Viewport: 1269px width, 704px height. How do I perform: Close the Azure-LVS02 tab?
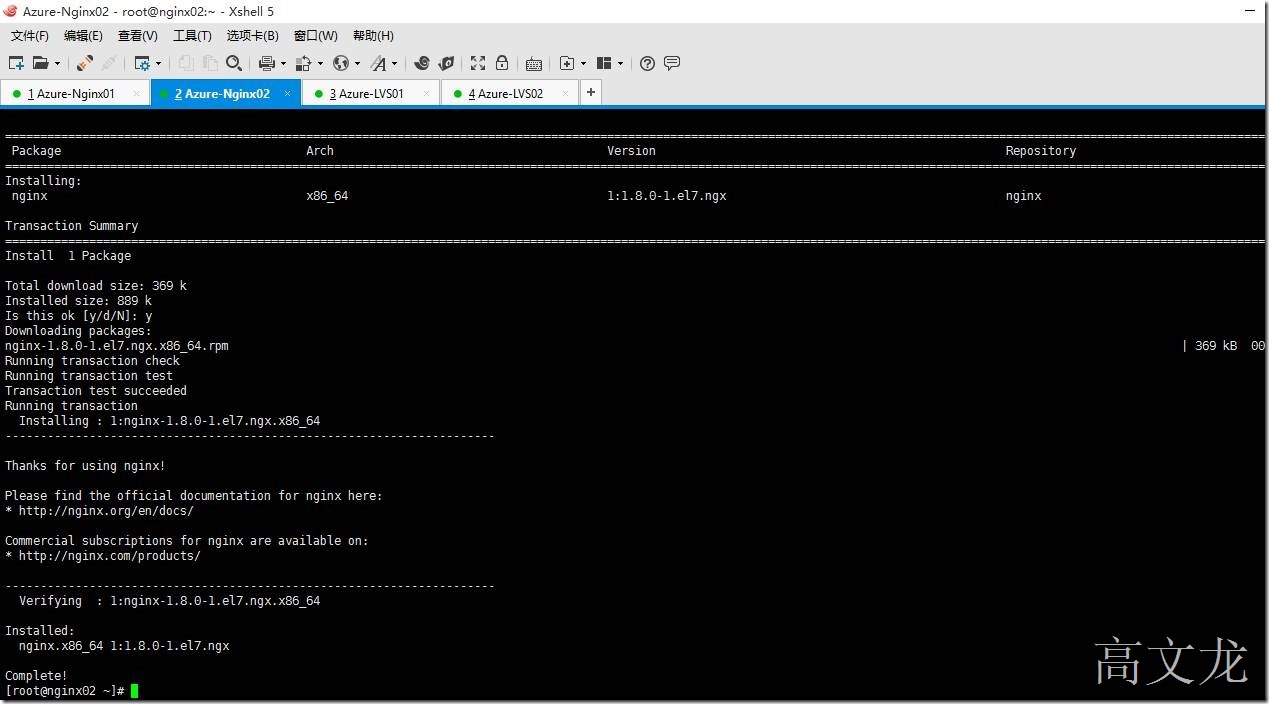tap(565, 94)
